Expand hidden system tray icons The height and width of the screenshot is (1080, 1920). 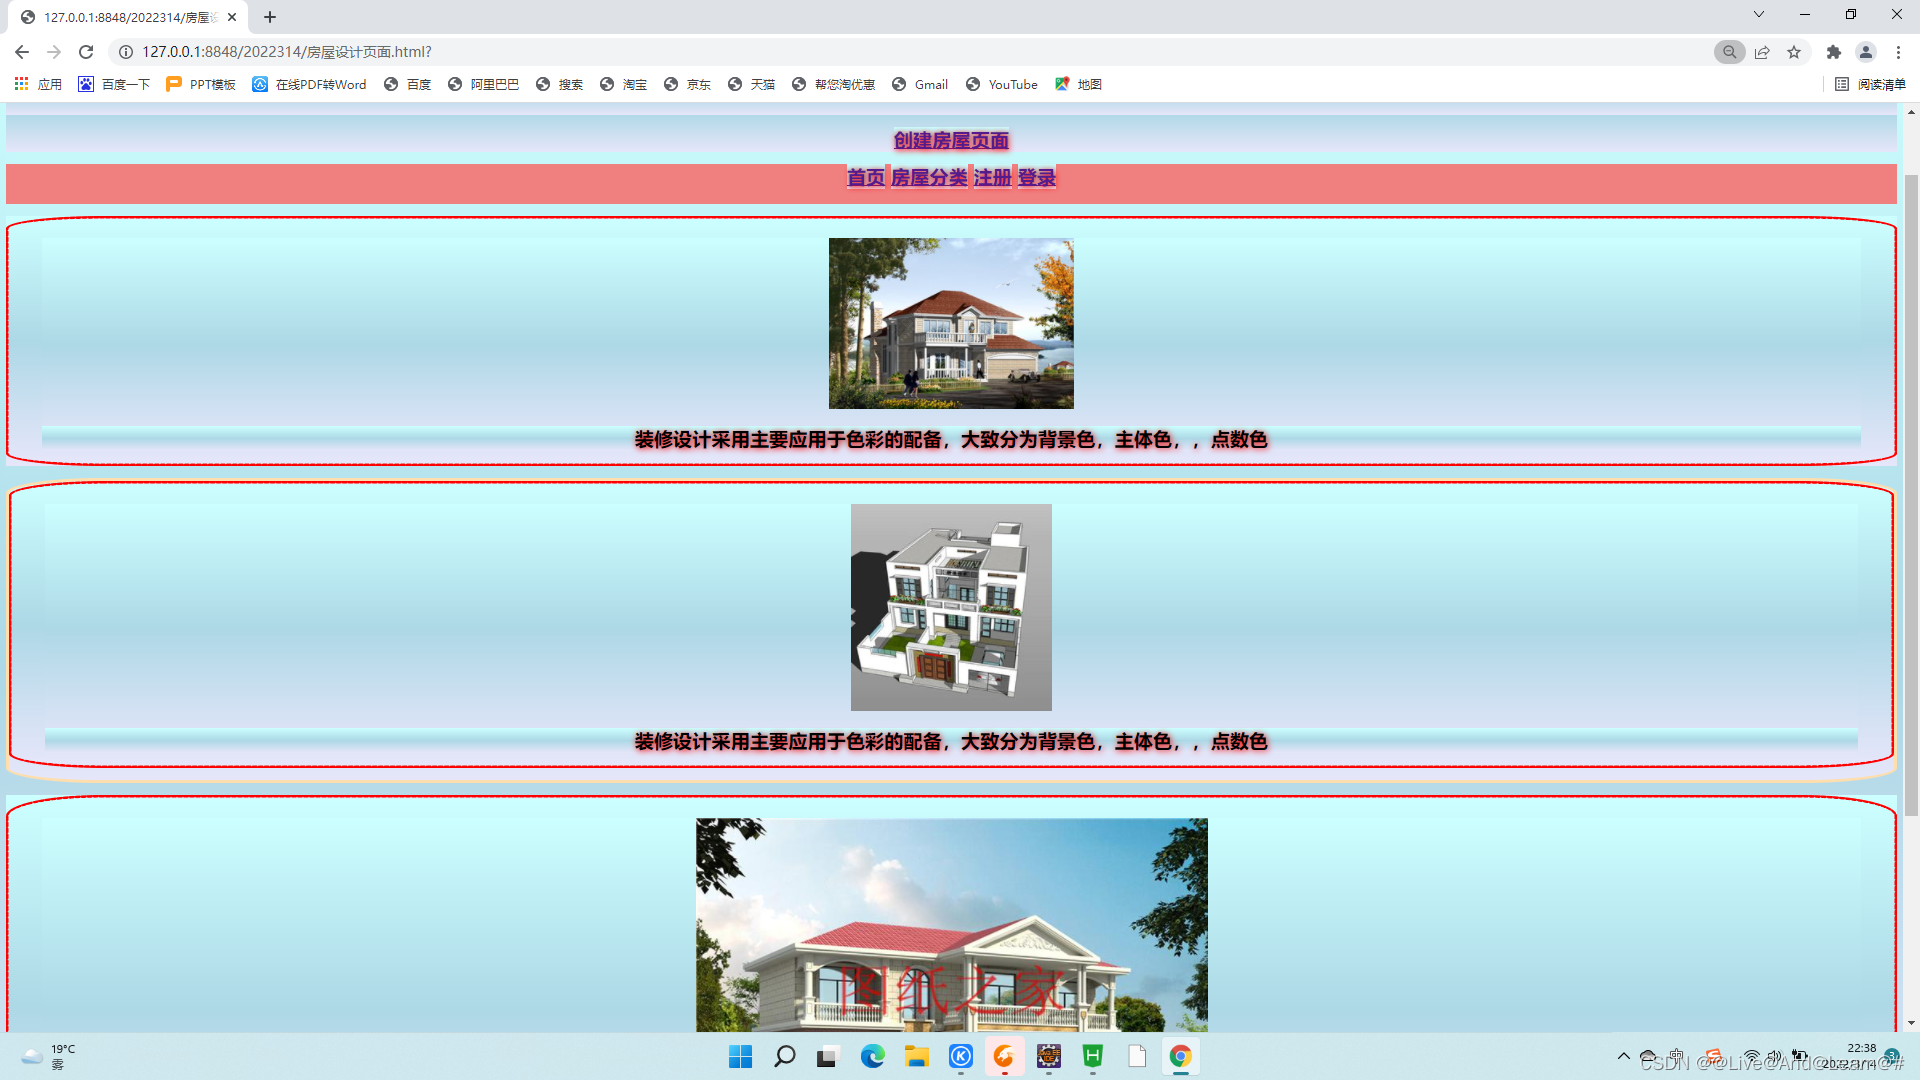(1624, 1056)
